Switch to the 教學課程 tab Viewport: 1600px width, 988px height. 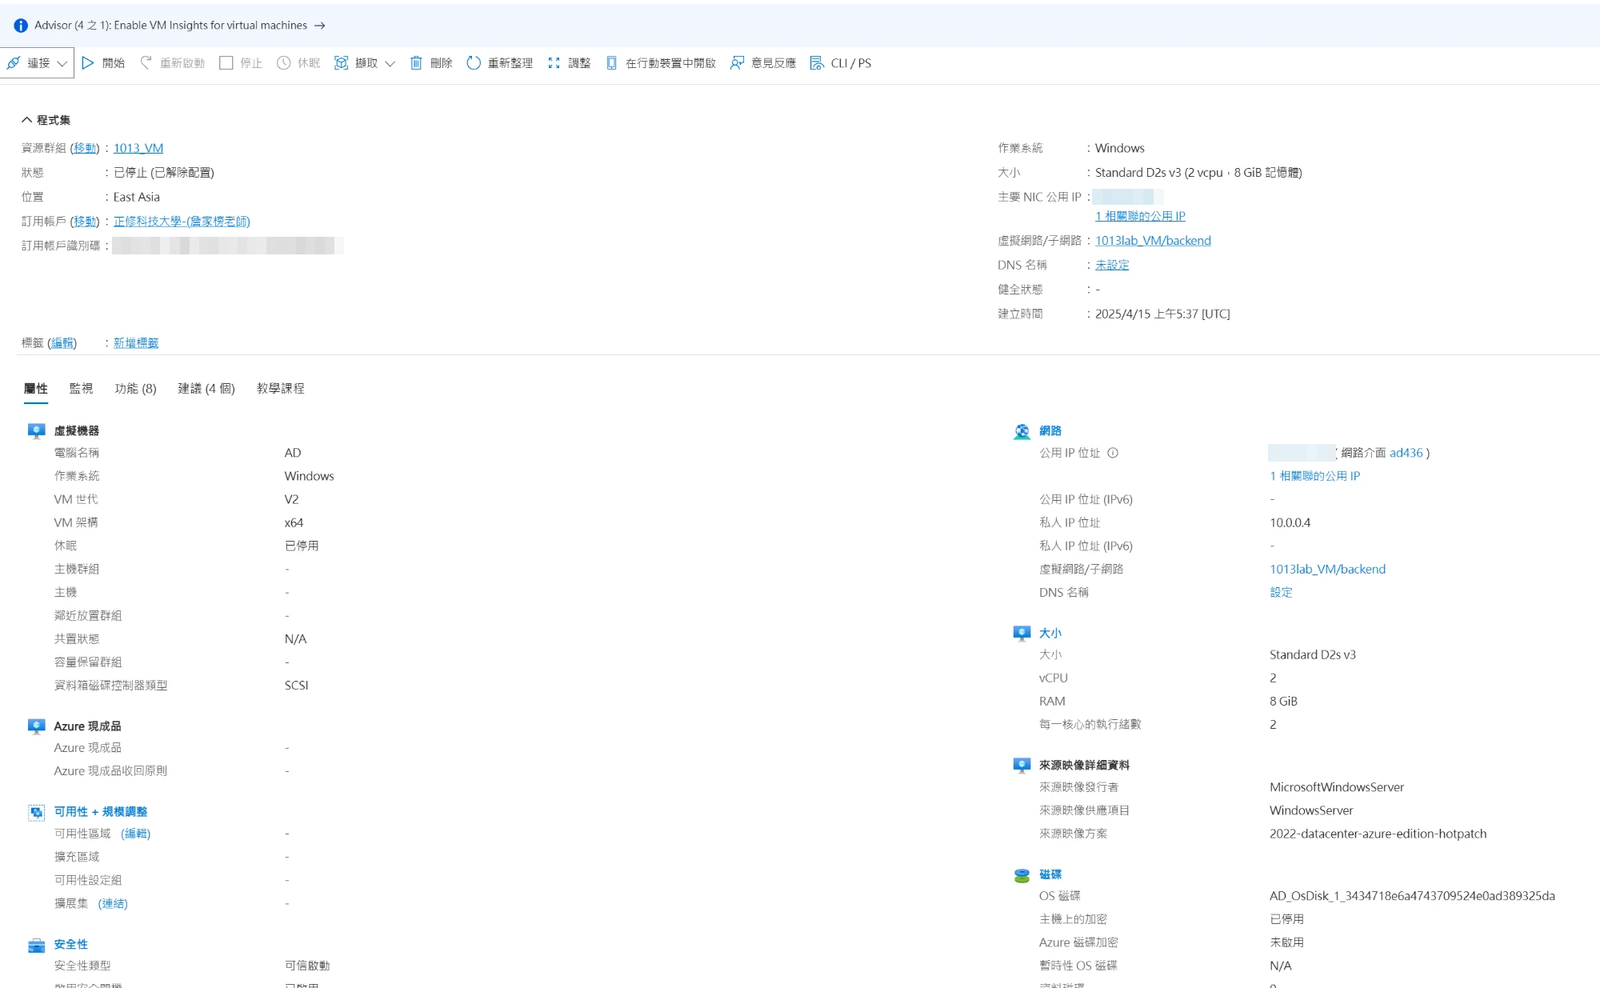click(280, 388)
